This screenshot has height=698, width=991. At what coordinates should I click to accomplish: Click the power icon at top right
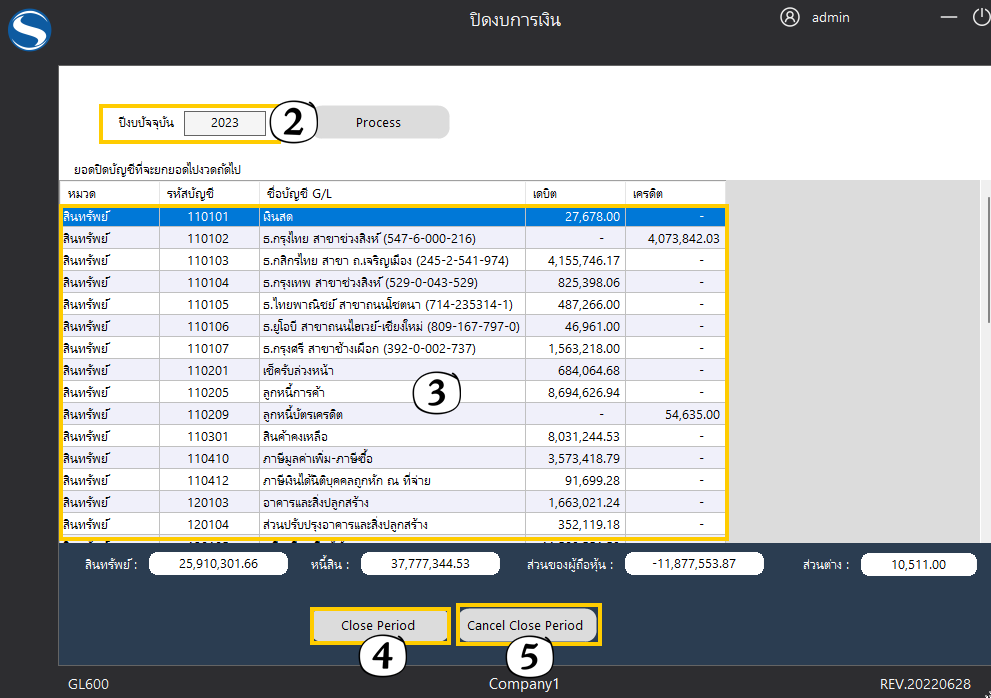click(981, 18)
